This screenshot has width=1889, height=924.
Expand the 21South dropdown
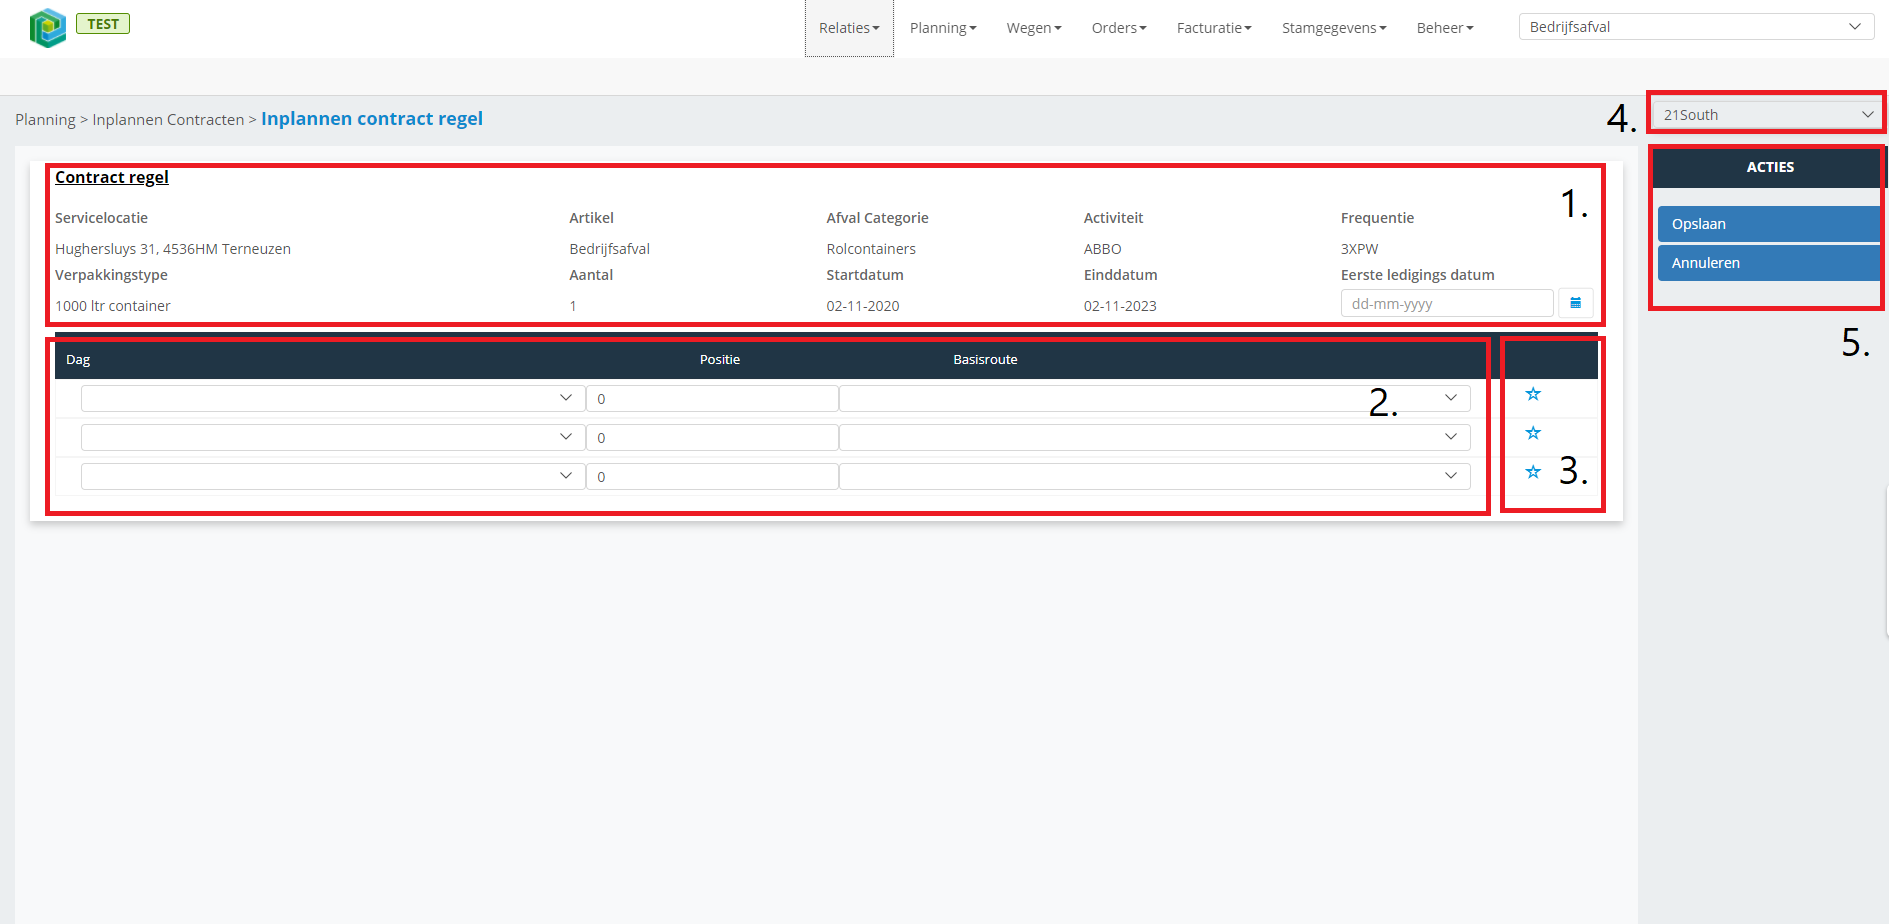pos(1767,115)
